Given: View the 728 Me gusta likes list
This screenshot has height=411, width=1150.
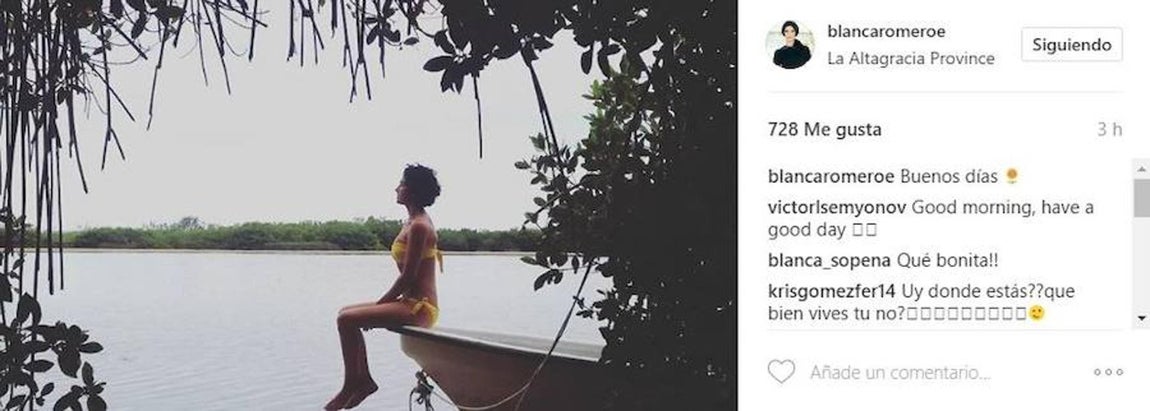Looking at the screenshot, I should 824,129.
